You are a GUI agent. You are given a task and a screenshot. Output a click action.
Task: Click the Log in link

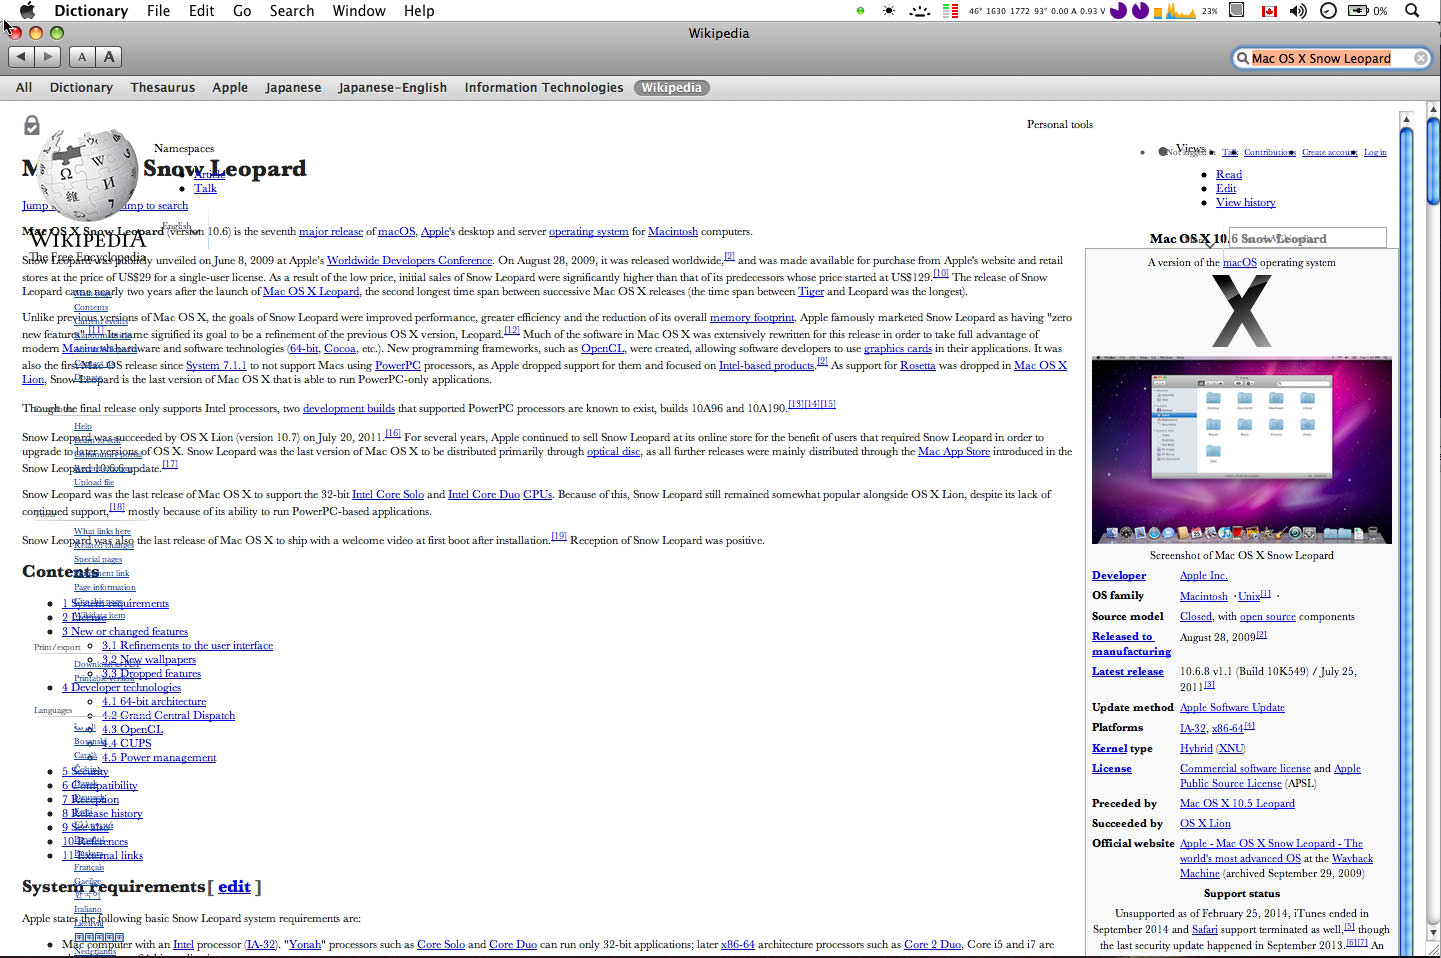(x=1375, y=152)
